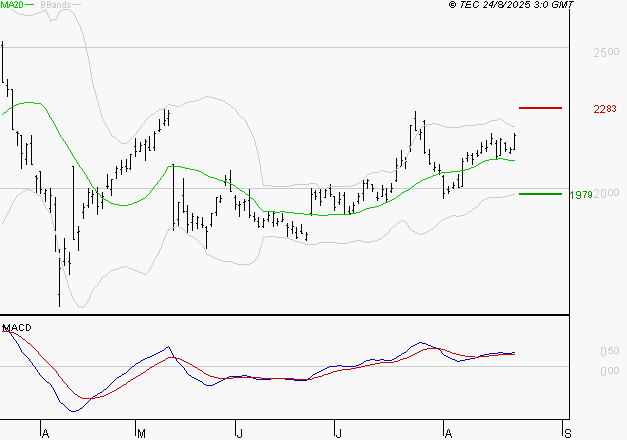Click the BBands legend label

56,5
